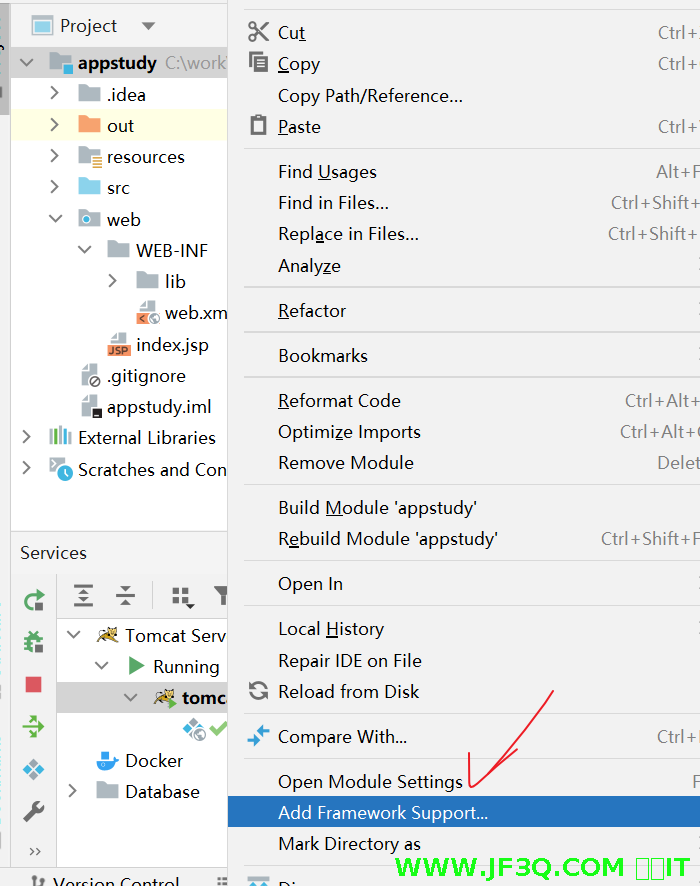Expand the External Libraries node
Viewport: 700px width, 886px height.
(27, 437)
